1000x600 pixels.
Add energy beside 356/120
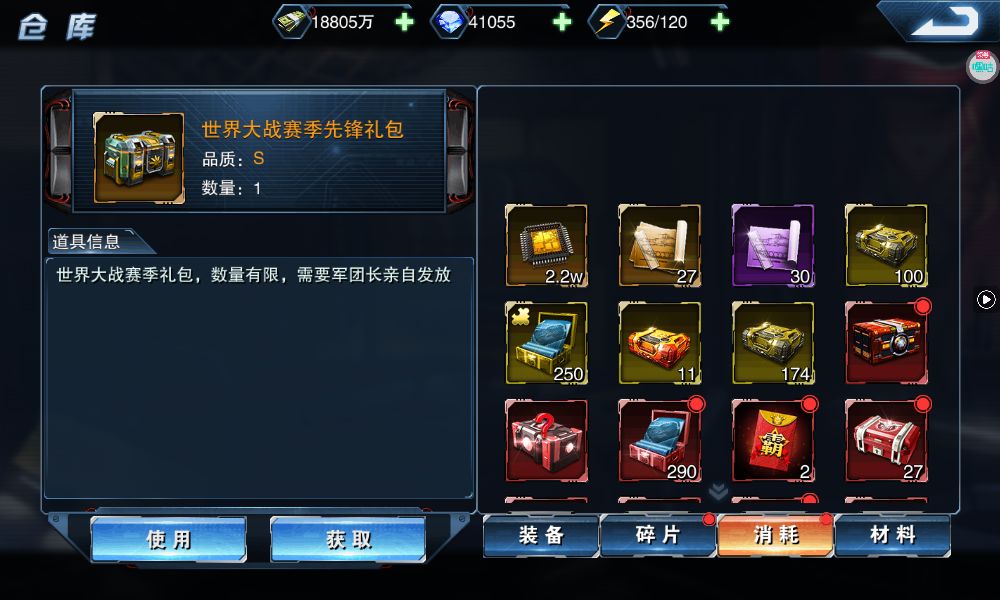[719, 22]
